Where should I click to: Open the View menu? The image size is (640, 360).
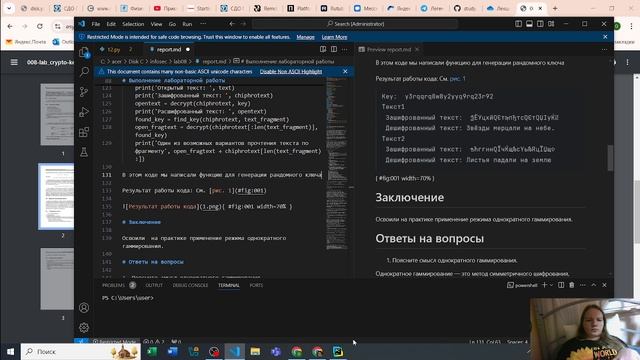coord(156,24)
